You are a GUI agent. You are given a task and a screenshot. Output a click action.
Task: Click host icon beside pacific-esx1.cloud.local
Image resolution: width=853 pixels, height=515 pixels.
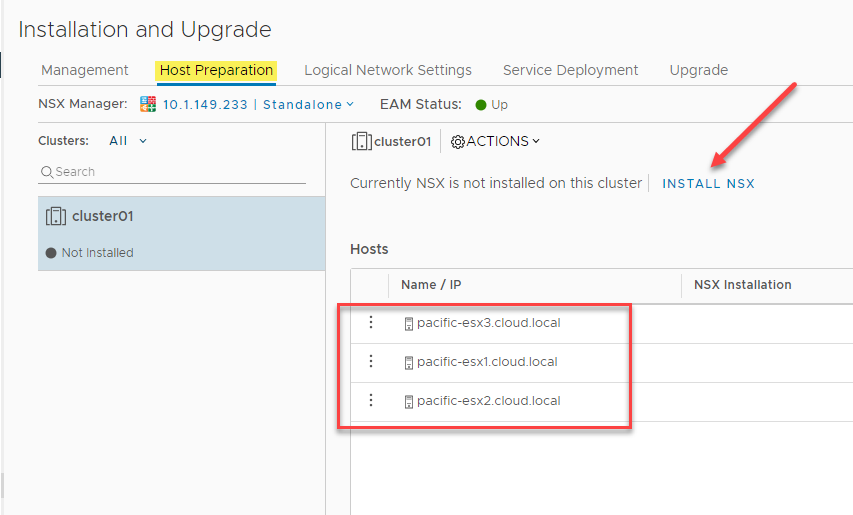[x=409, y=363]
